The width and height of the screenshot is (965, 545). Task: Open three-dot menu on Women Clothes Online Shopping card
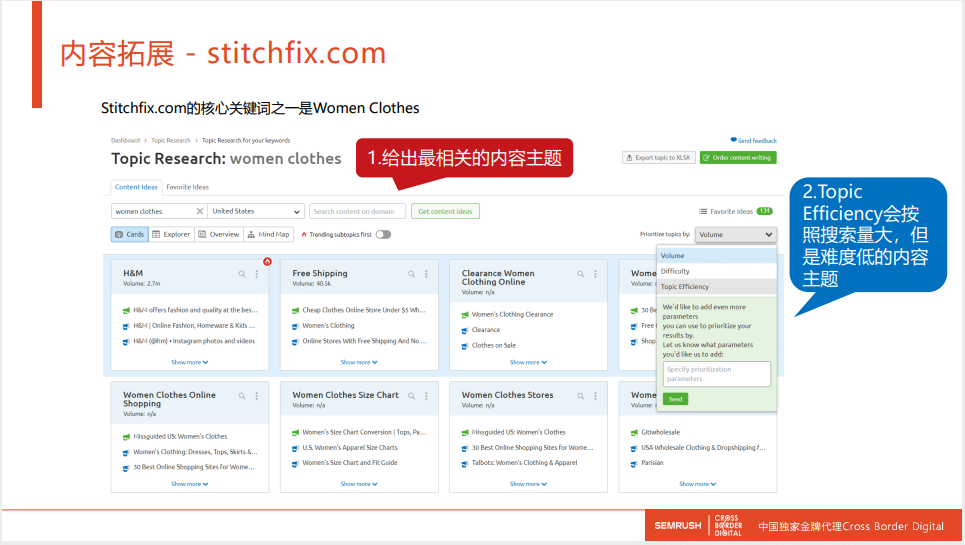pos(256,396)
